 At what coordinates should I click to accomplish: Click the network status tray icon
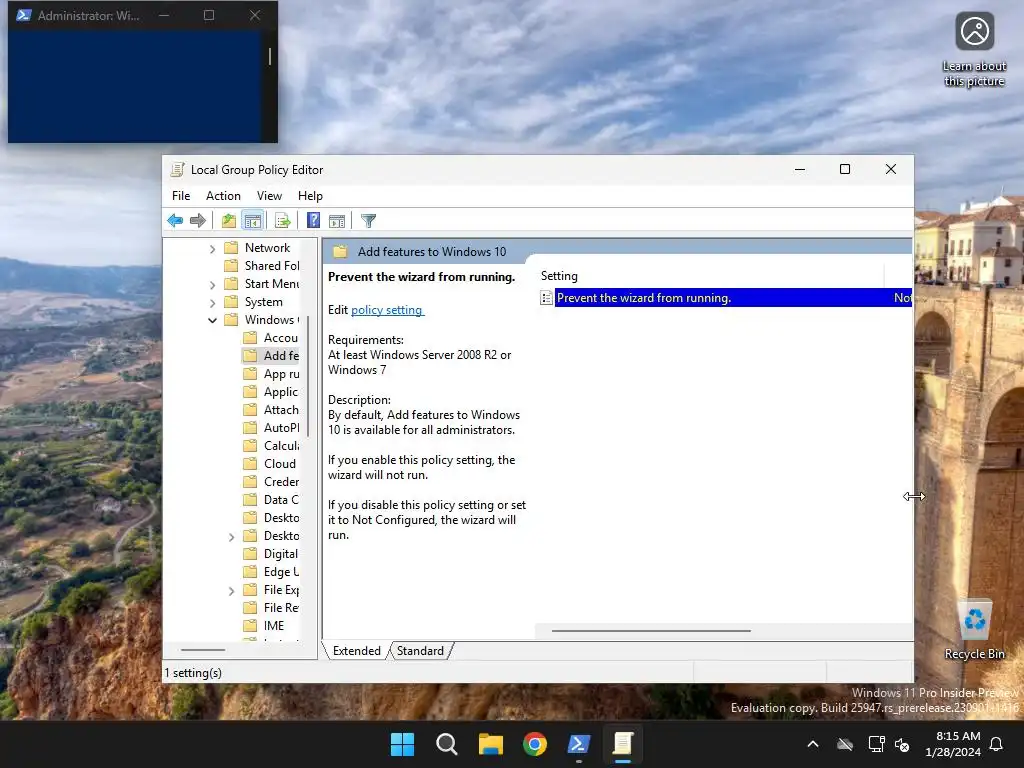(876, 744)
